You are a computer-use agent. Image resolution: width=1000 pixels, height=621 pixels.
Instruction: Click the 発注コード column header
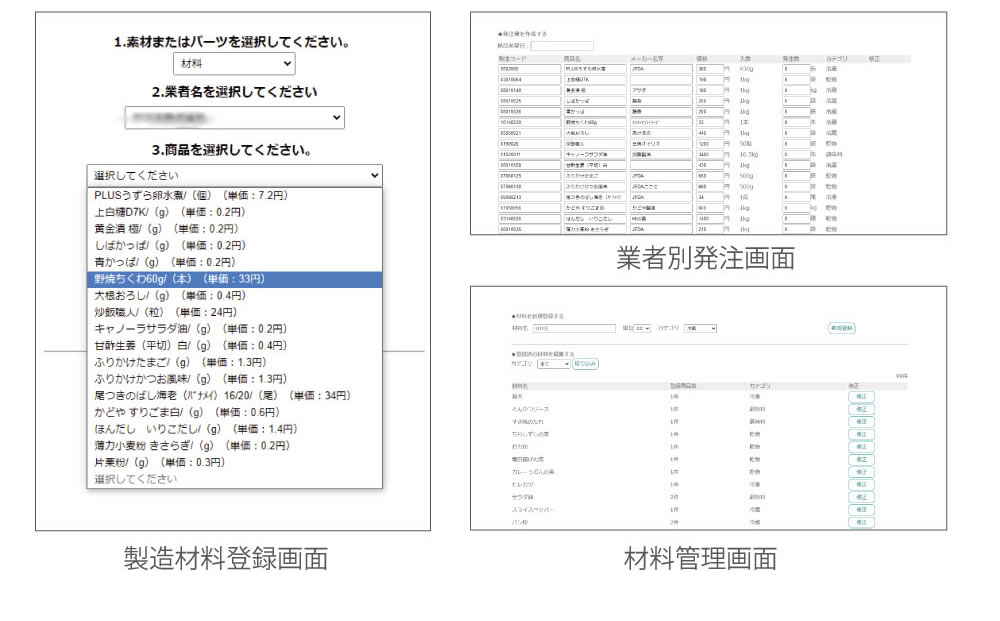[512, 59]
